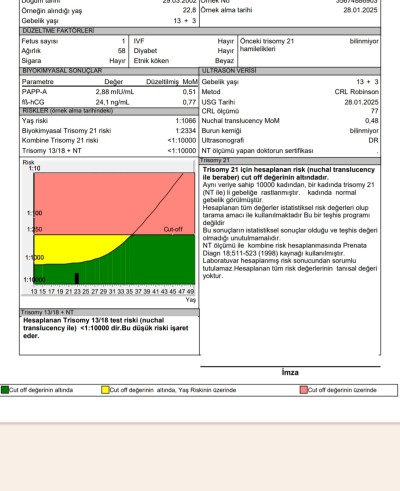This screenshot has width=400, height=491.
Task: Select age risk value '1:1066'
Action: tap(186, 121)
